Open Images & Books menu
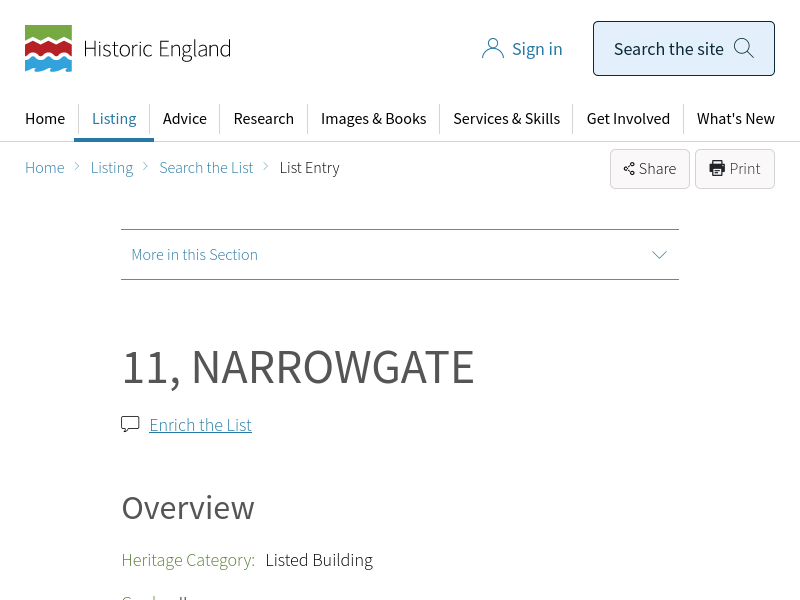Image resolution: width=800 pixels, height=600 pixels. coord(373,119)
